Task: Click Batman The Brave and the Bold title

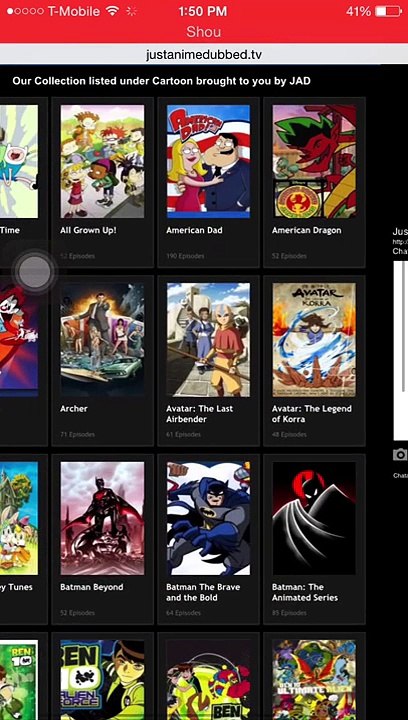Action: pyautogui.click(x=203, y=592)
